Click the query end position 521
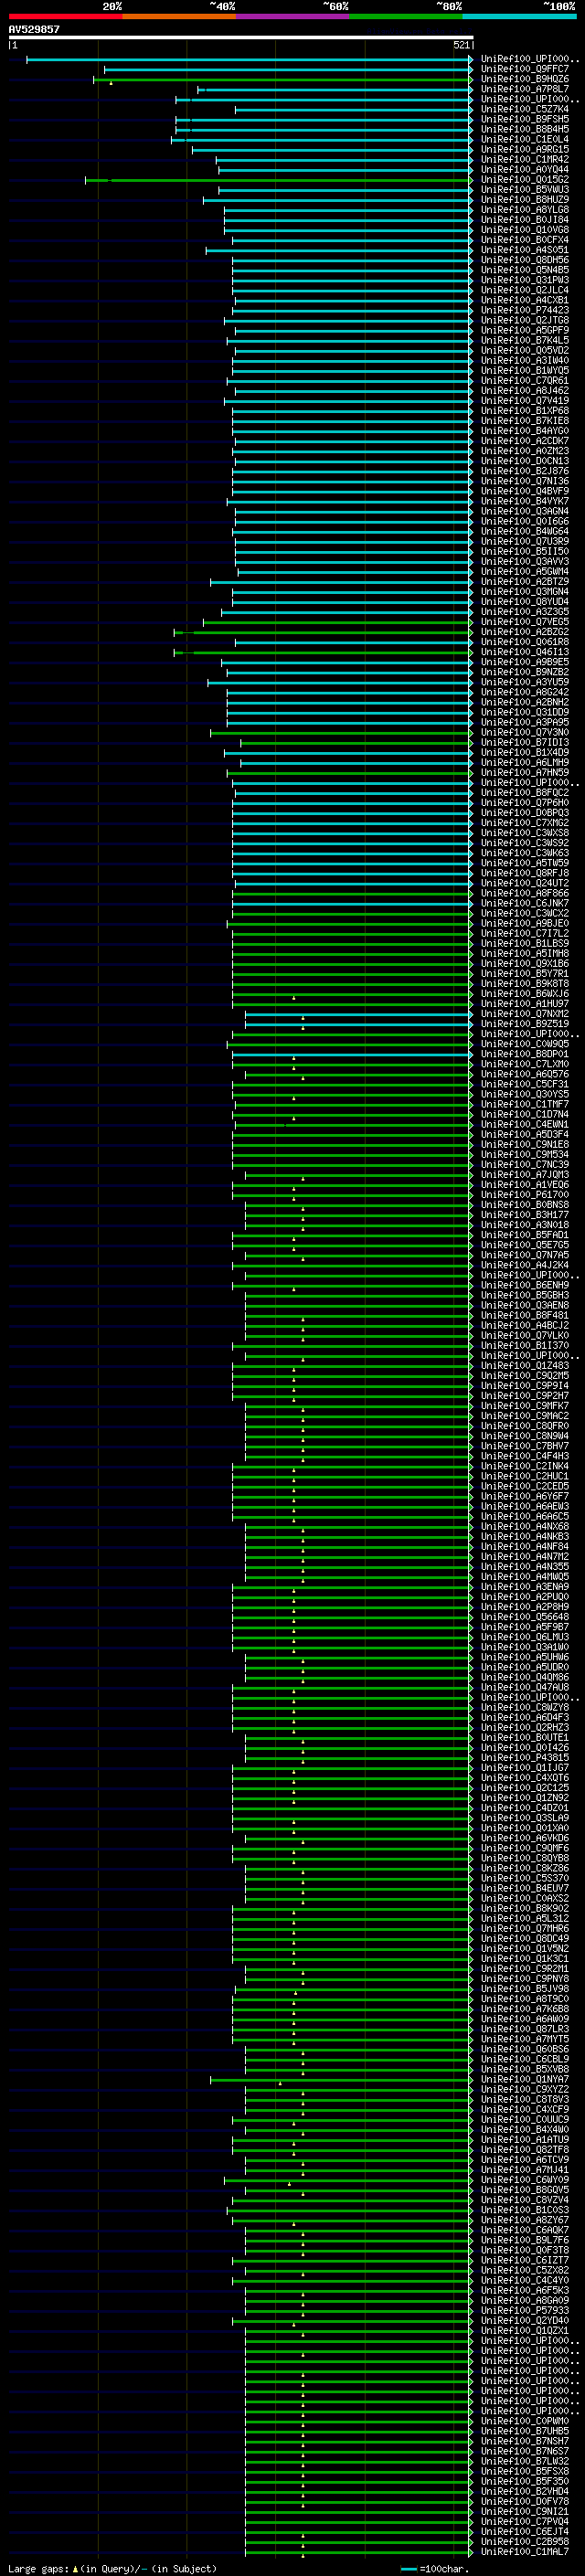Image resolution: width=585 pixels, height=2576 pixels. (462, 45)
